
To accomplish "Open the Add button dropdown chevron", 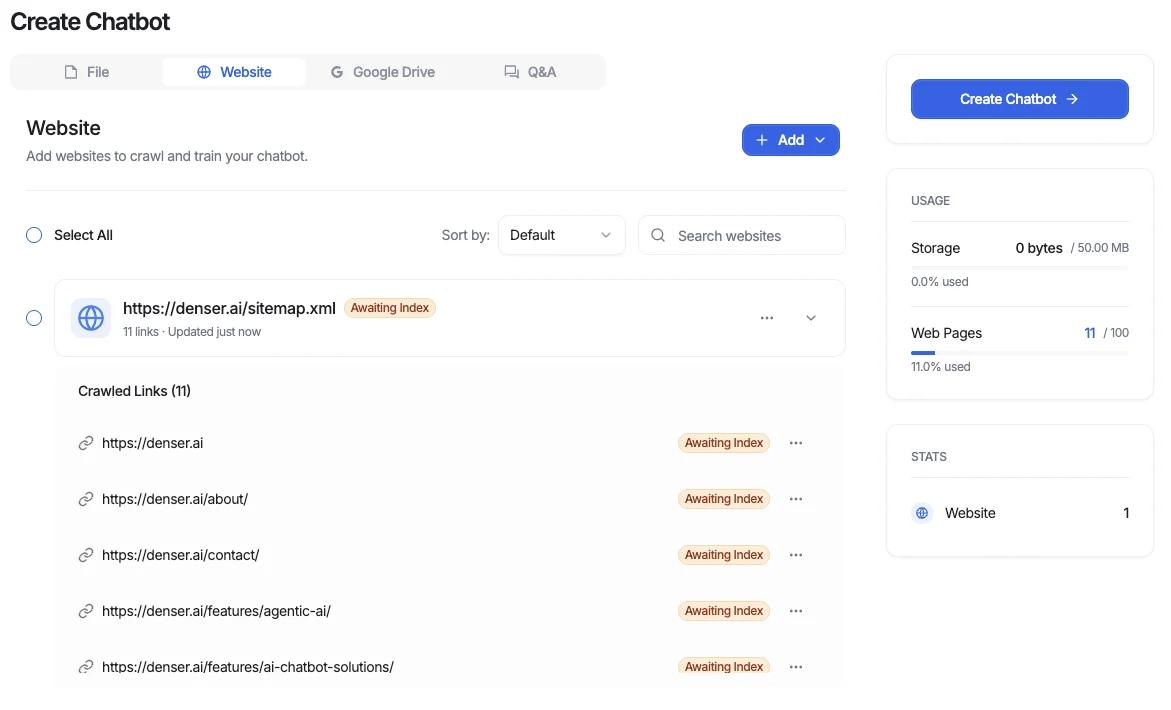I will click(820, 140).
